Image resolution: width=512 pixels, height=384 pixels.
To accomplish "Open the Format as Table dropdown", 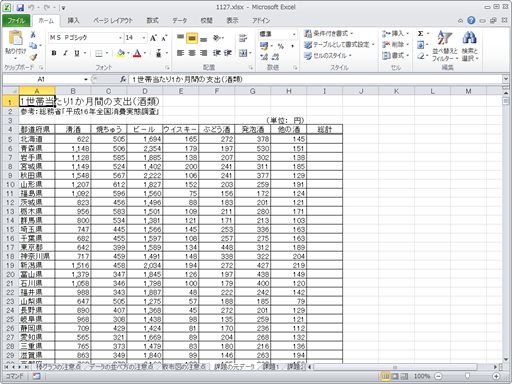I will [339, 45].
